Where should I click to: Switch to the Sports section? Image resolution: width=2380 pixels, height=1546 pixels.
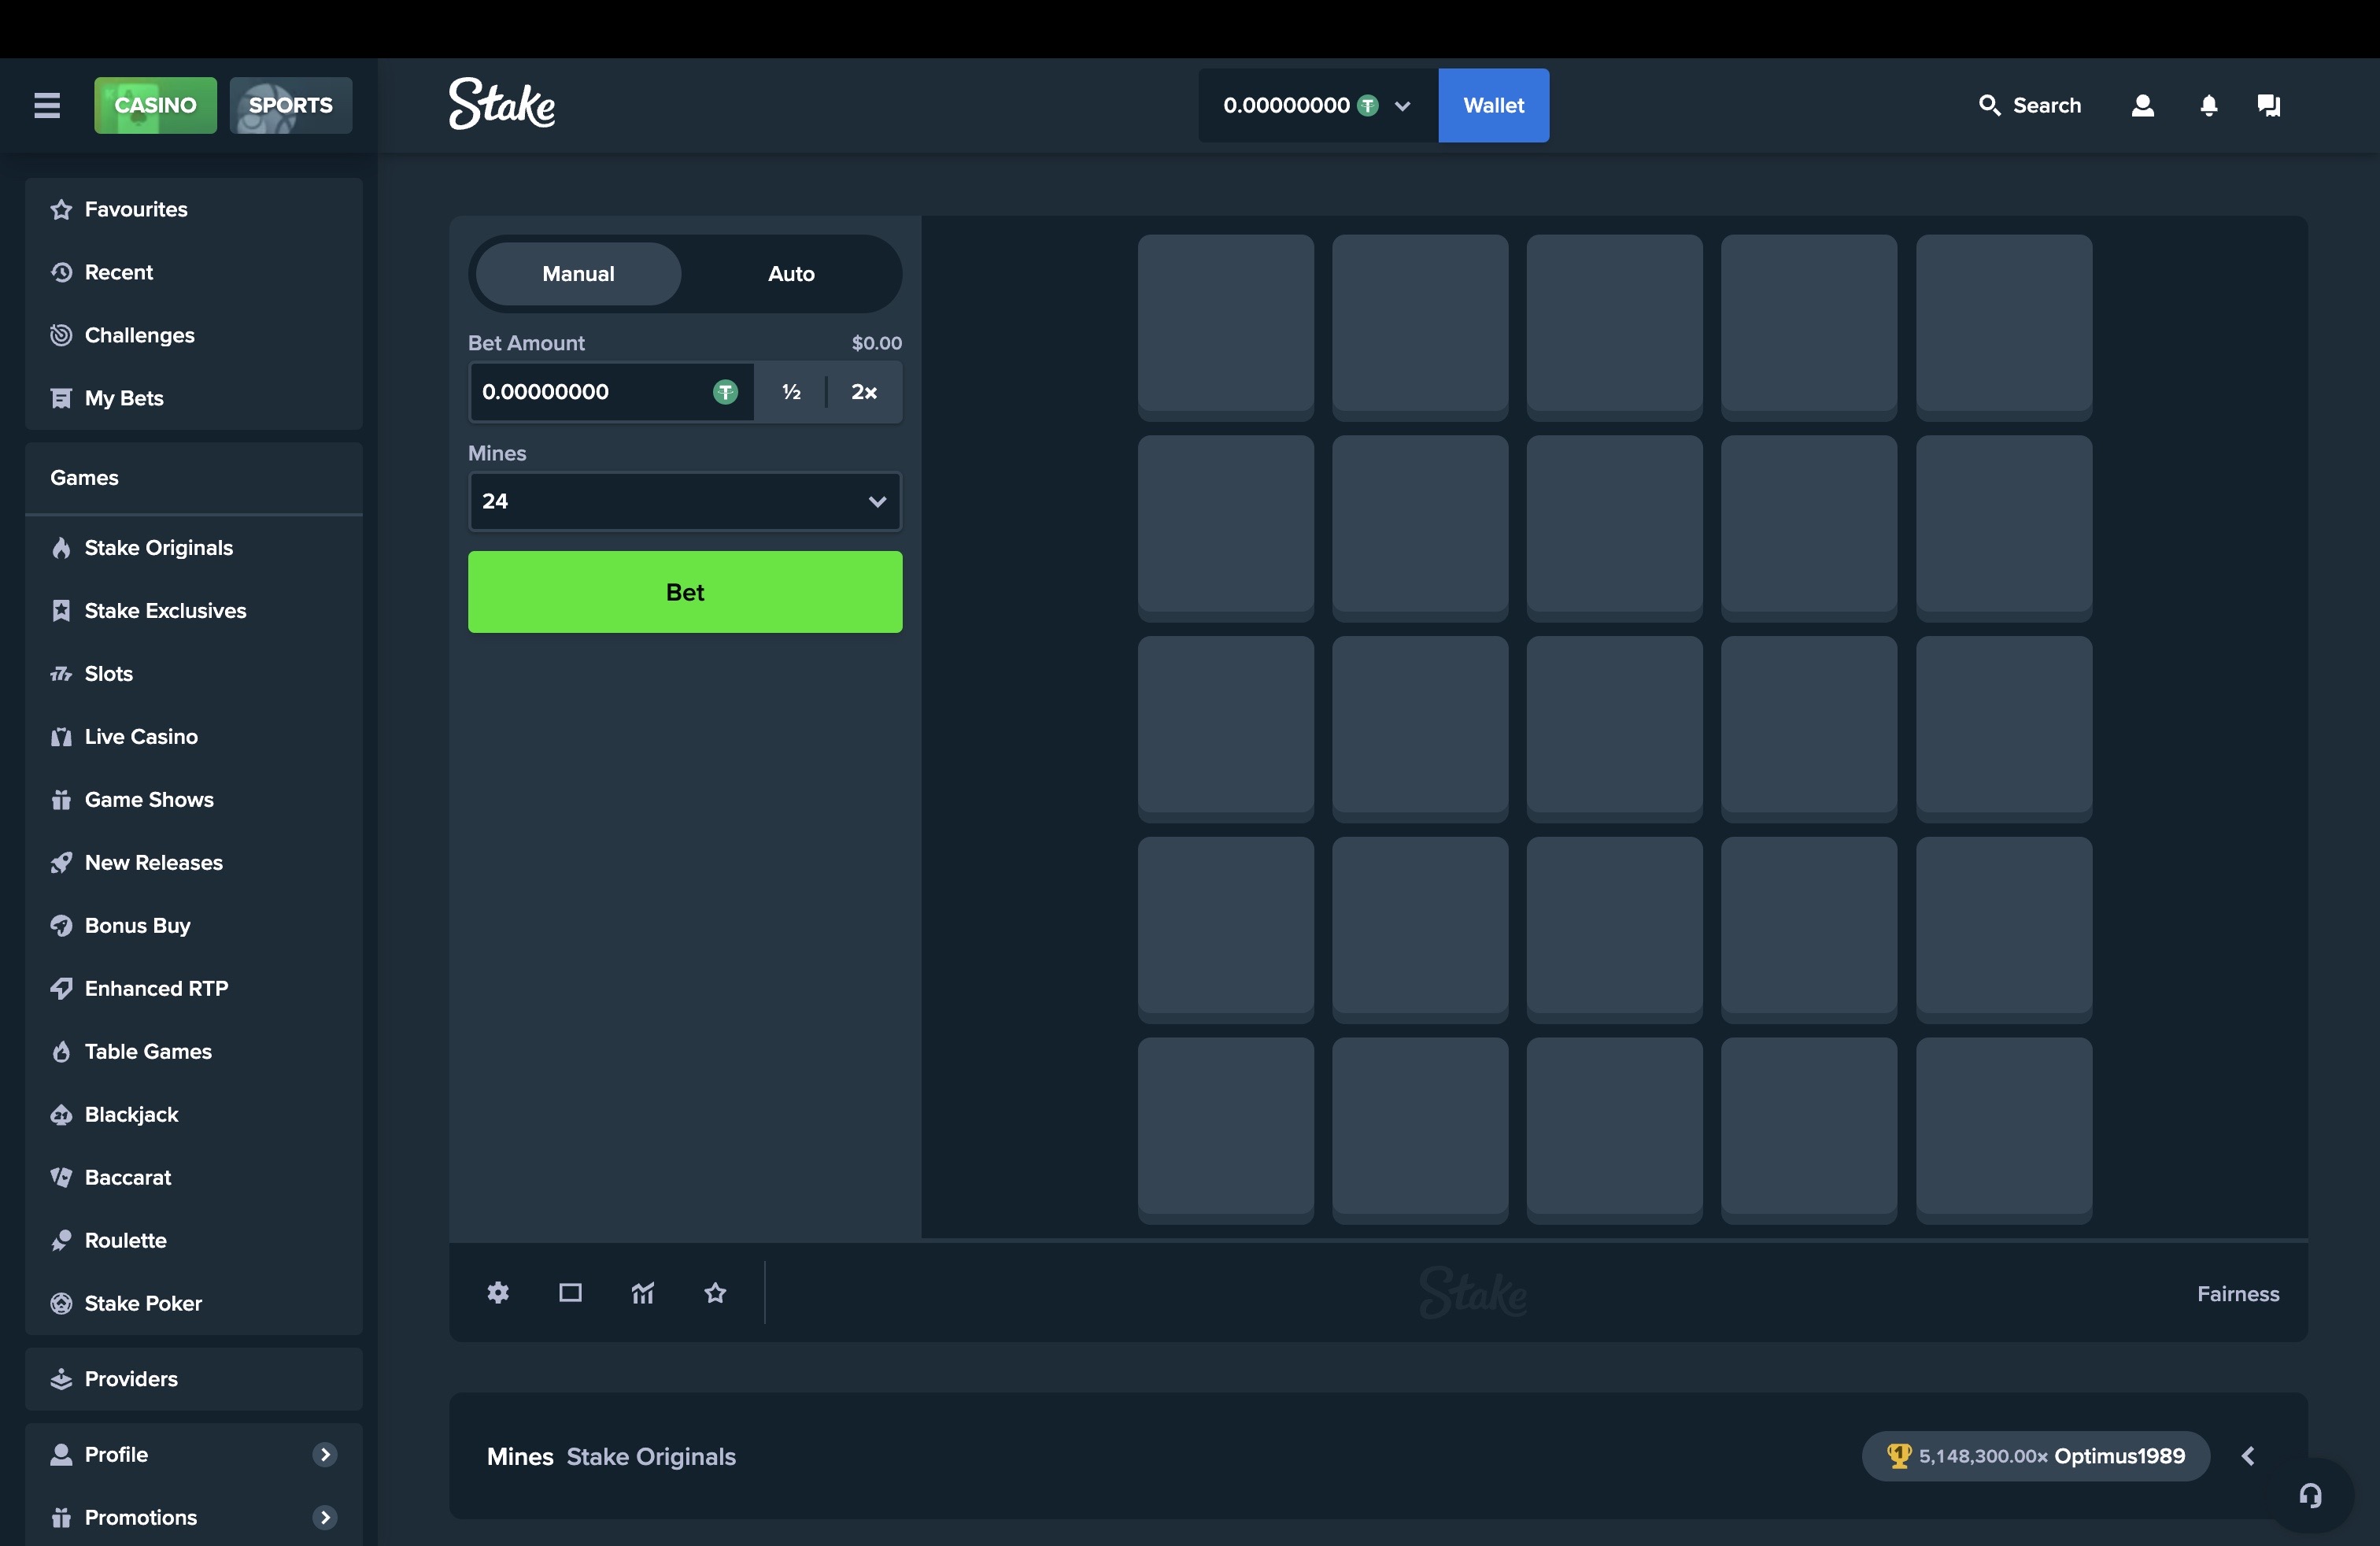tap(290, 105)
